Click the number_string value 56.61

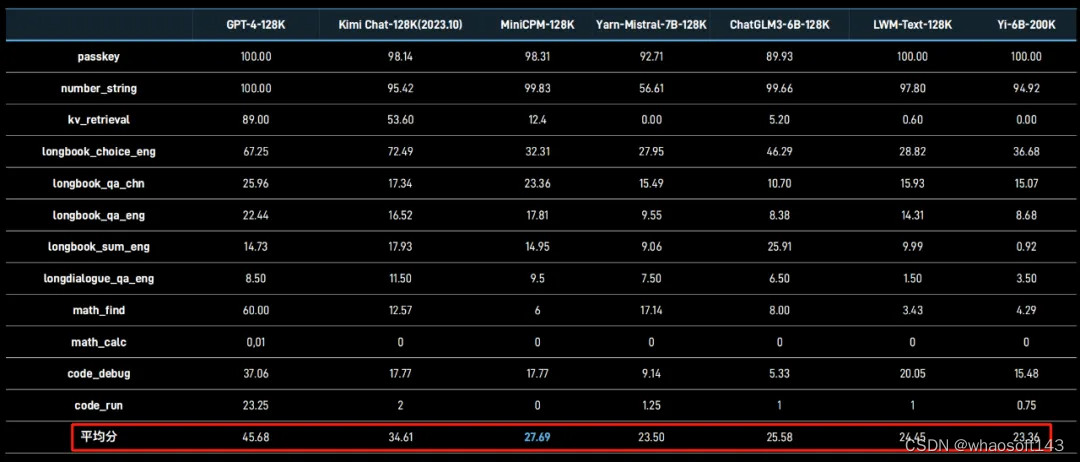[x=651, y=89]
